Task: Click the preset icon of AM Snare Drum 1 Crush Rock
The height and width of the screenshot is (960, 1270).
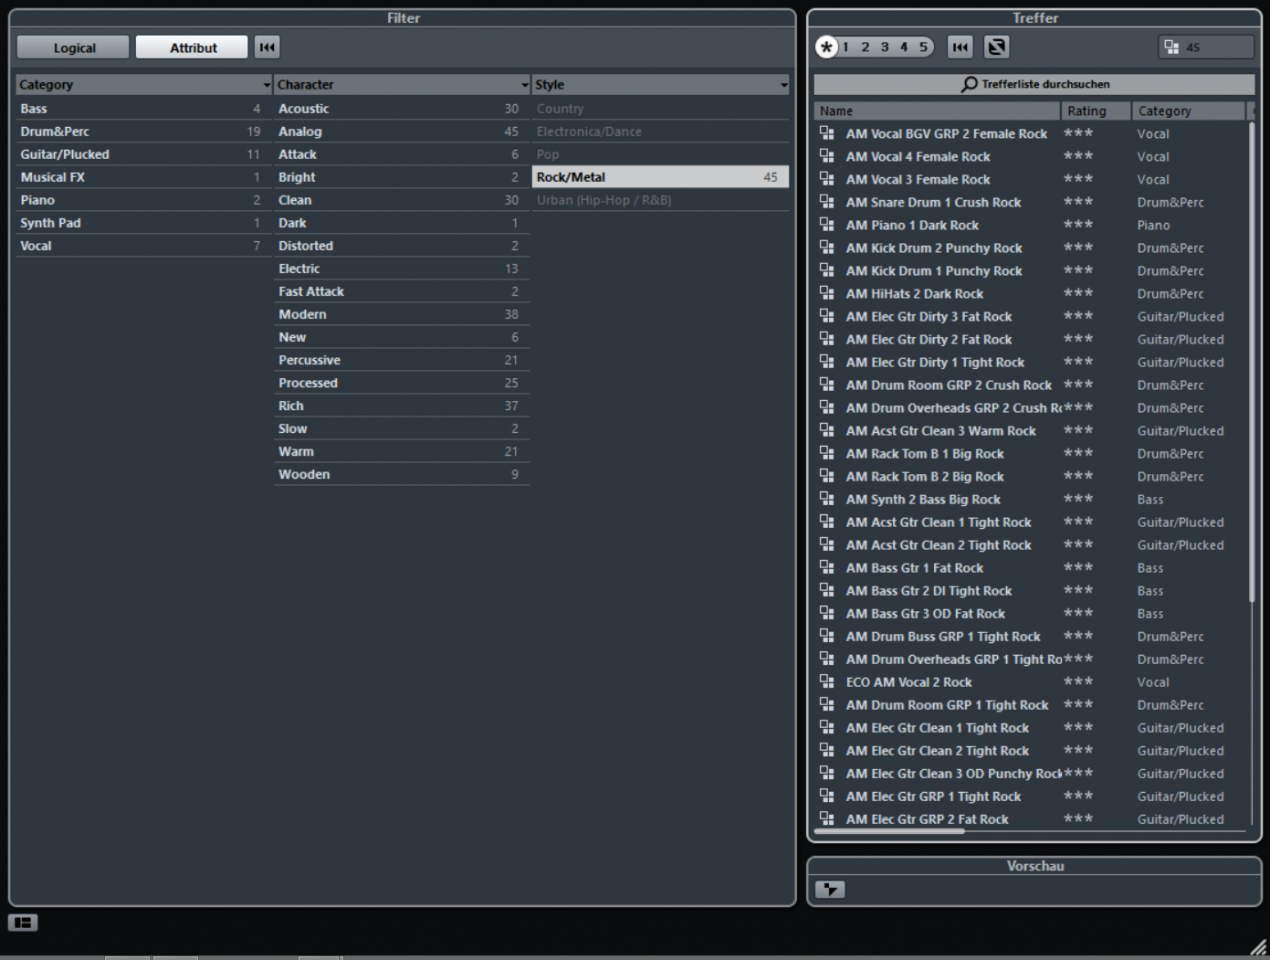Action: (827, 201)
